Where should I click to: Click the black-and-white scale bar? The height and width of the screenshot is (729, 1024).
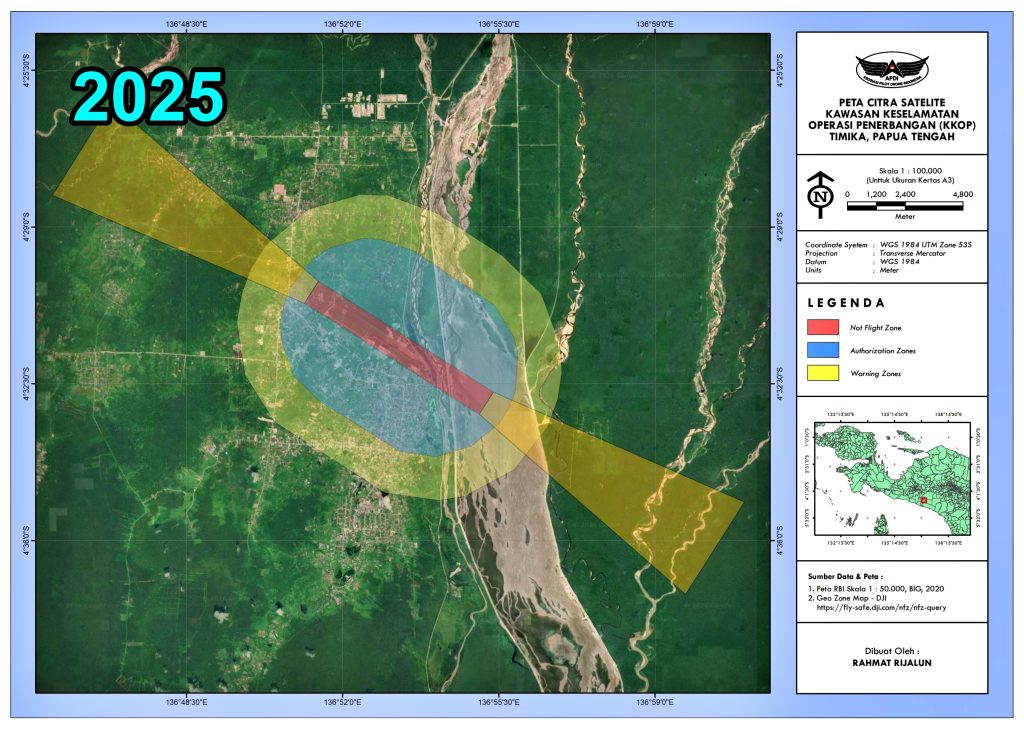tap(905, 206)
